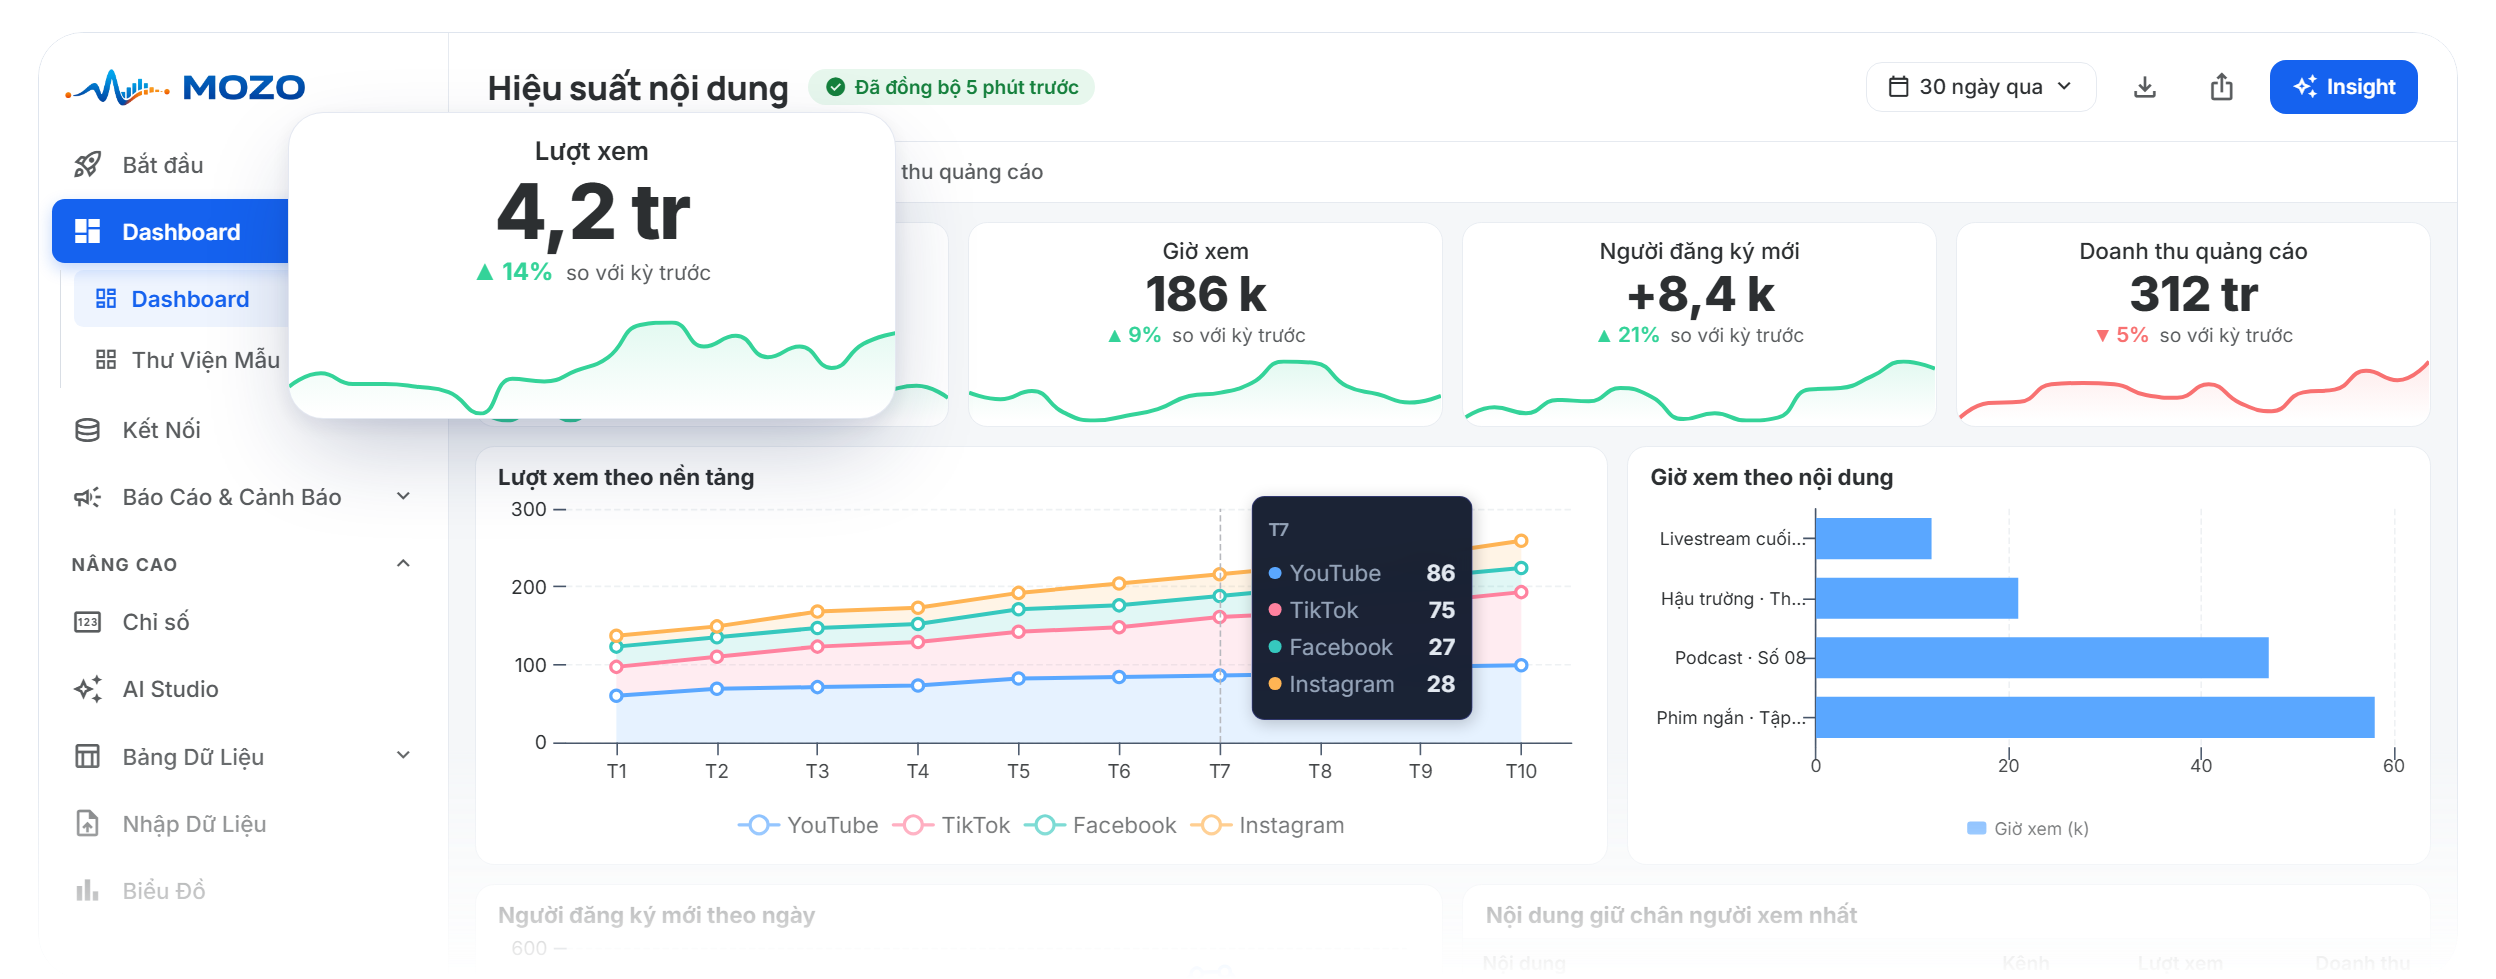
Task: Expand Bảng Dữ Liệu submenu chevron
Action: pyautogui.click(x=404, y=755)
